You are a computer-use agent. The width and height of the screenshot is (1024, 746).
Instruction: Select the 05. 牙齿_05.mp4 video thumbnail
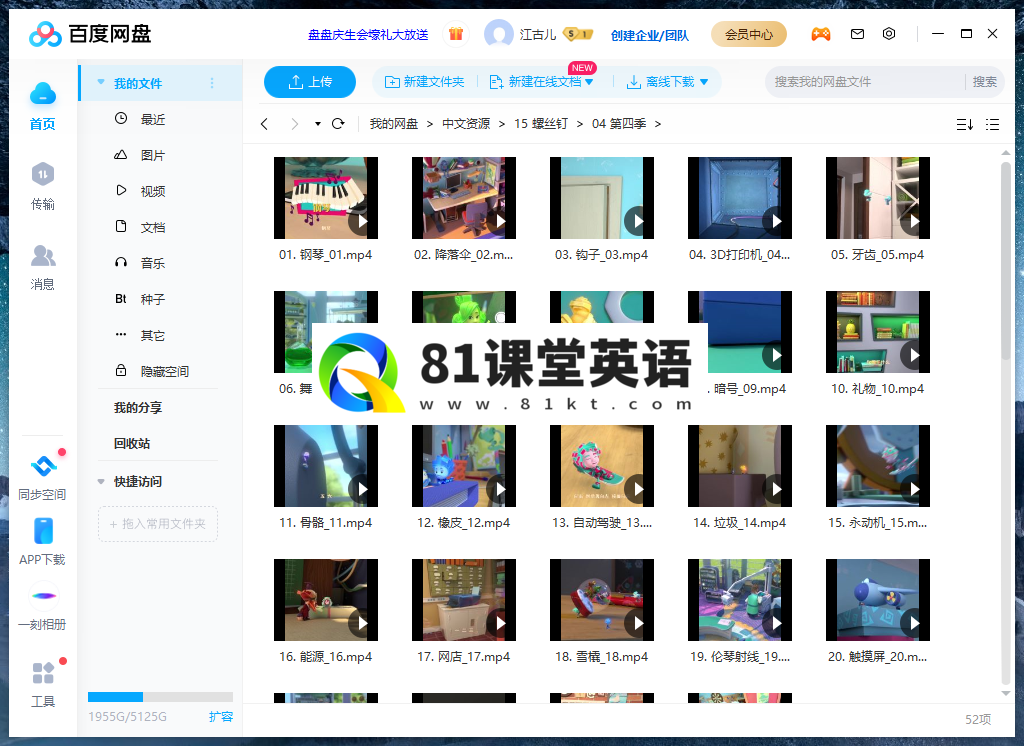(878, 198)
